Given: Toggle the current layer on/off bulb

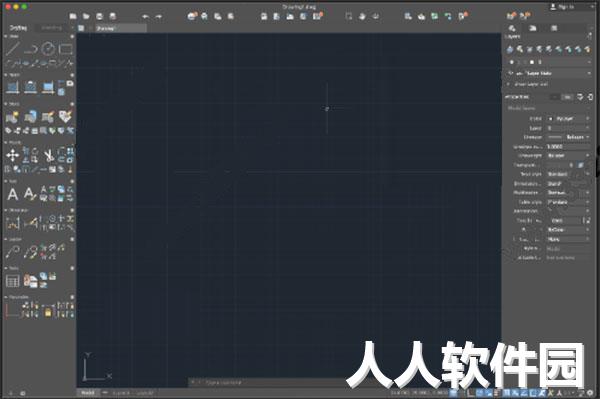Looking at the screenshot, I should coord(512,62).
